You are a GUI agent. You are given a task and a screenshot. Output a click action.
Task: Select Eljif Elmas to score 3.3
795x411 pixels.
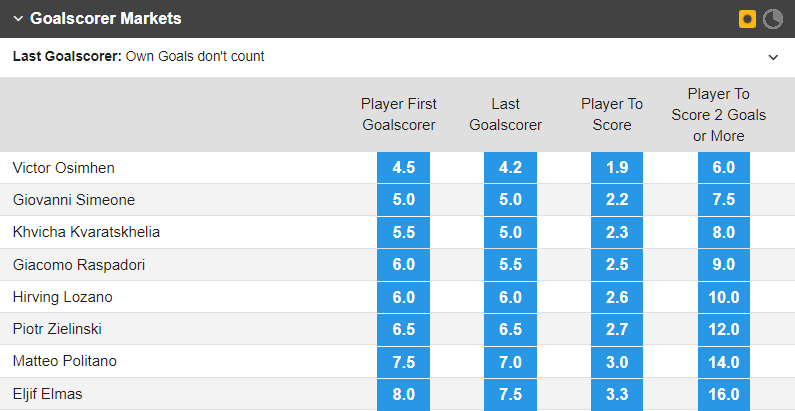pos(617,394)
